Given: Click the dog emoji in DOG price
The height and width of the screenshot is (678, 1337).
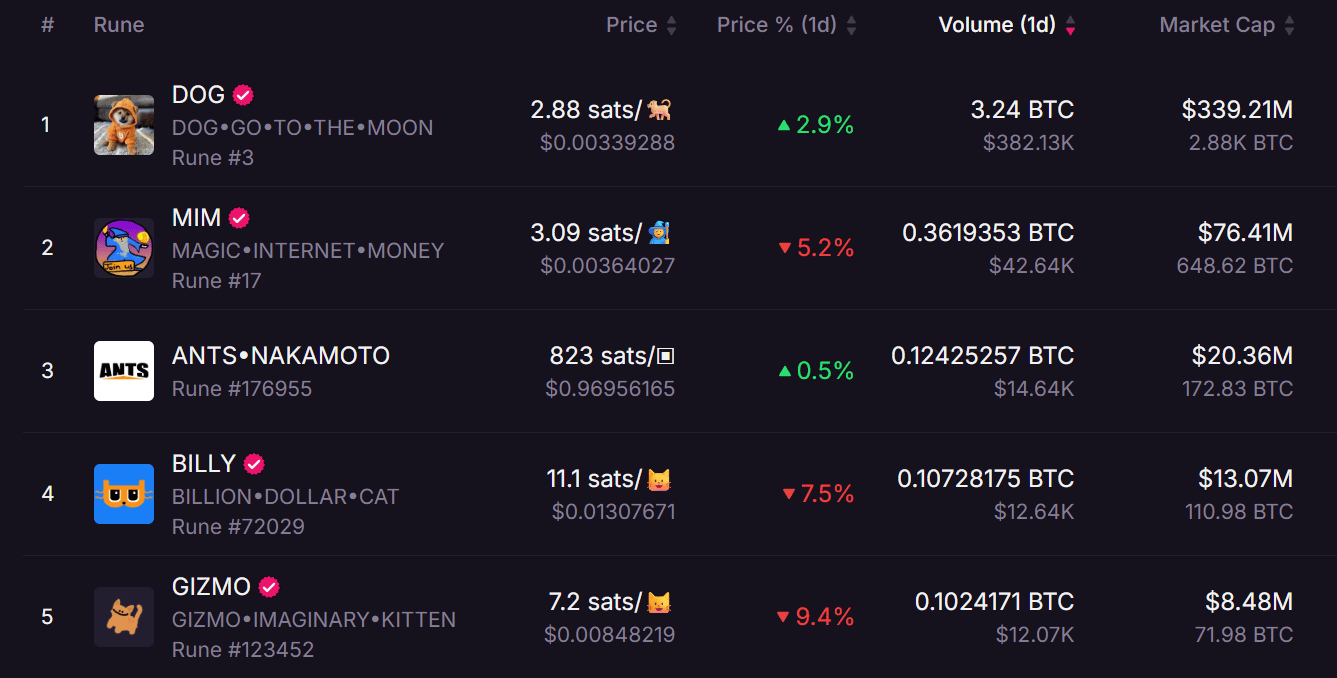Looking at the screenshot, I should coord(660,110).
